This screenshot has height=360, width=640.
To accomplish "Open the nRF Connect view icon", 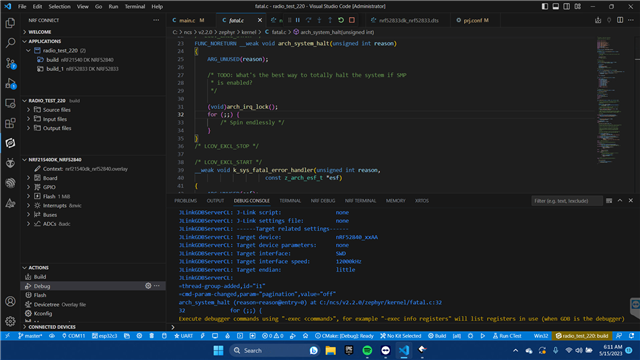I will click(10, 143).
